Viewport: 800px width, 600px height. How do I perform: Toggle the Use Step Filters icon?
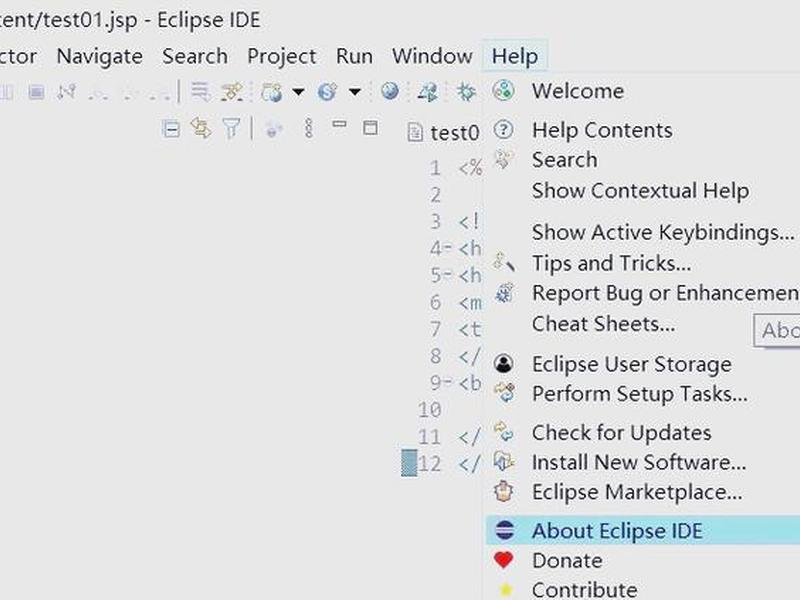[x=231, y=92]
